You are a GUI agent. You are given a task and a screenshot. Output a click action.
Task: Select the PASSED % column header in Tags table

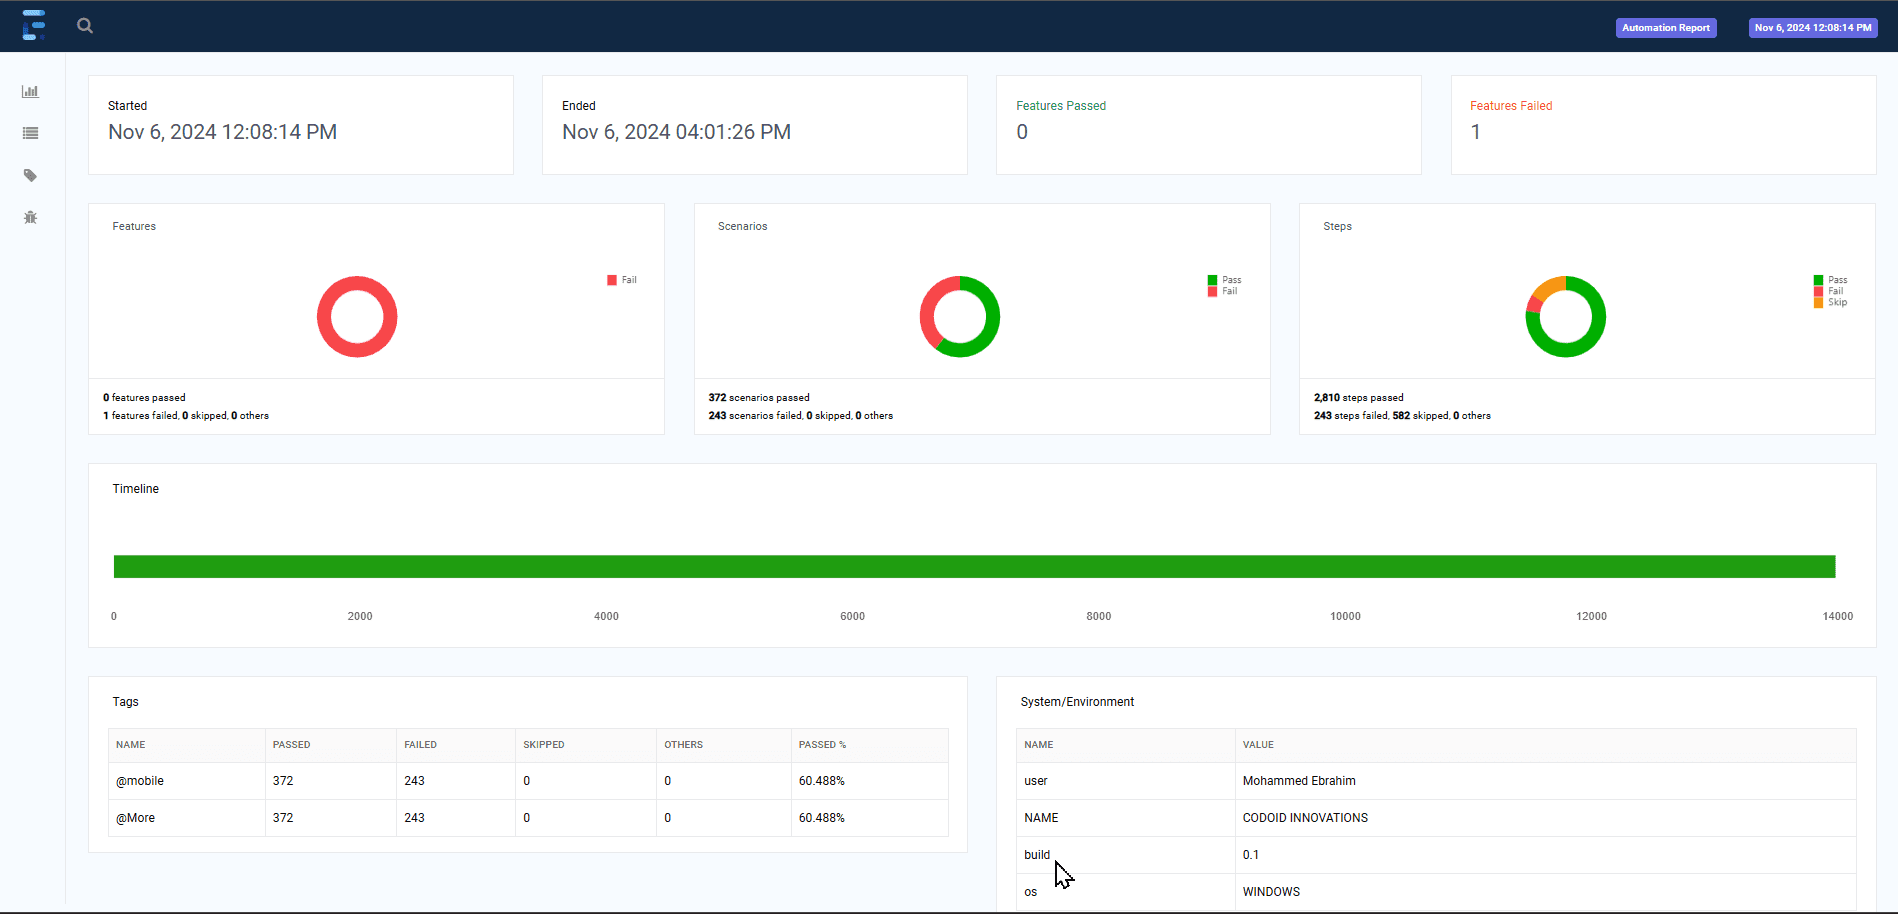[x=822, y=745]
